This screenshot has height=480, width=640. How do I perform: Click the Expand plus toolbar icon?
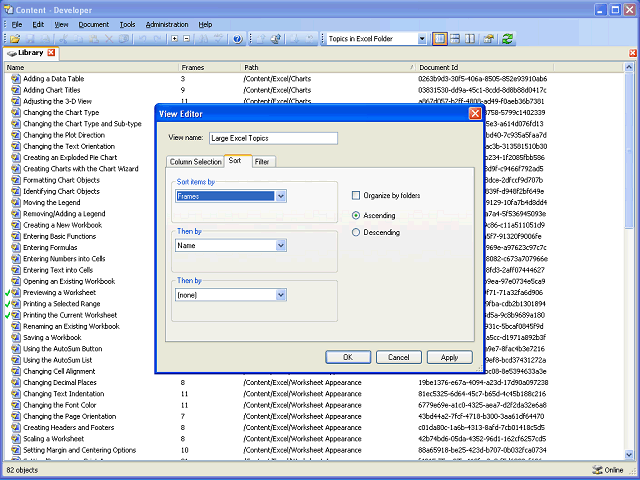175,39
